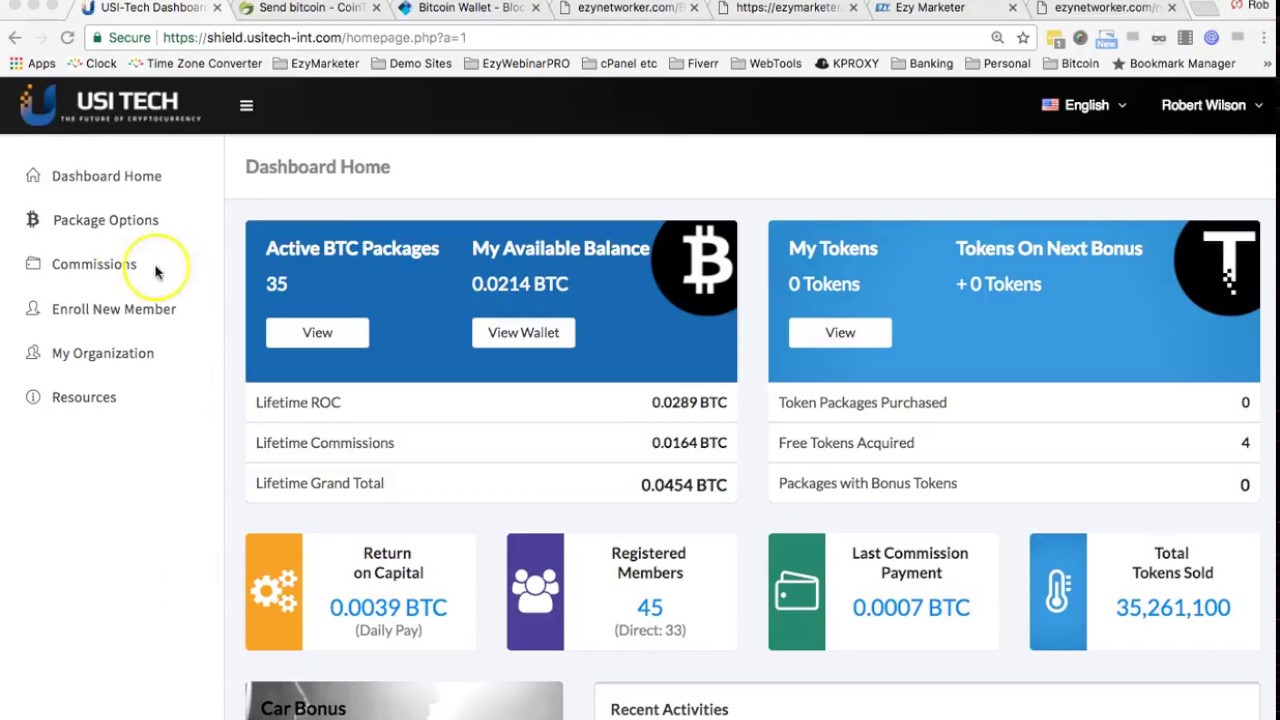The width and height of the screenshot is (1280, 720).
Task: Click the Lifetime Grand Total 0.0454 BTC value
Action: (684, 485)
